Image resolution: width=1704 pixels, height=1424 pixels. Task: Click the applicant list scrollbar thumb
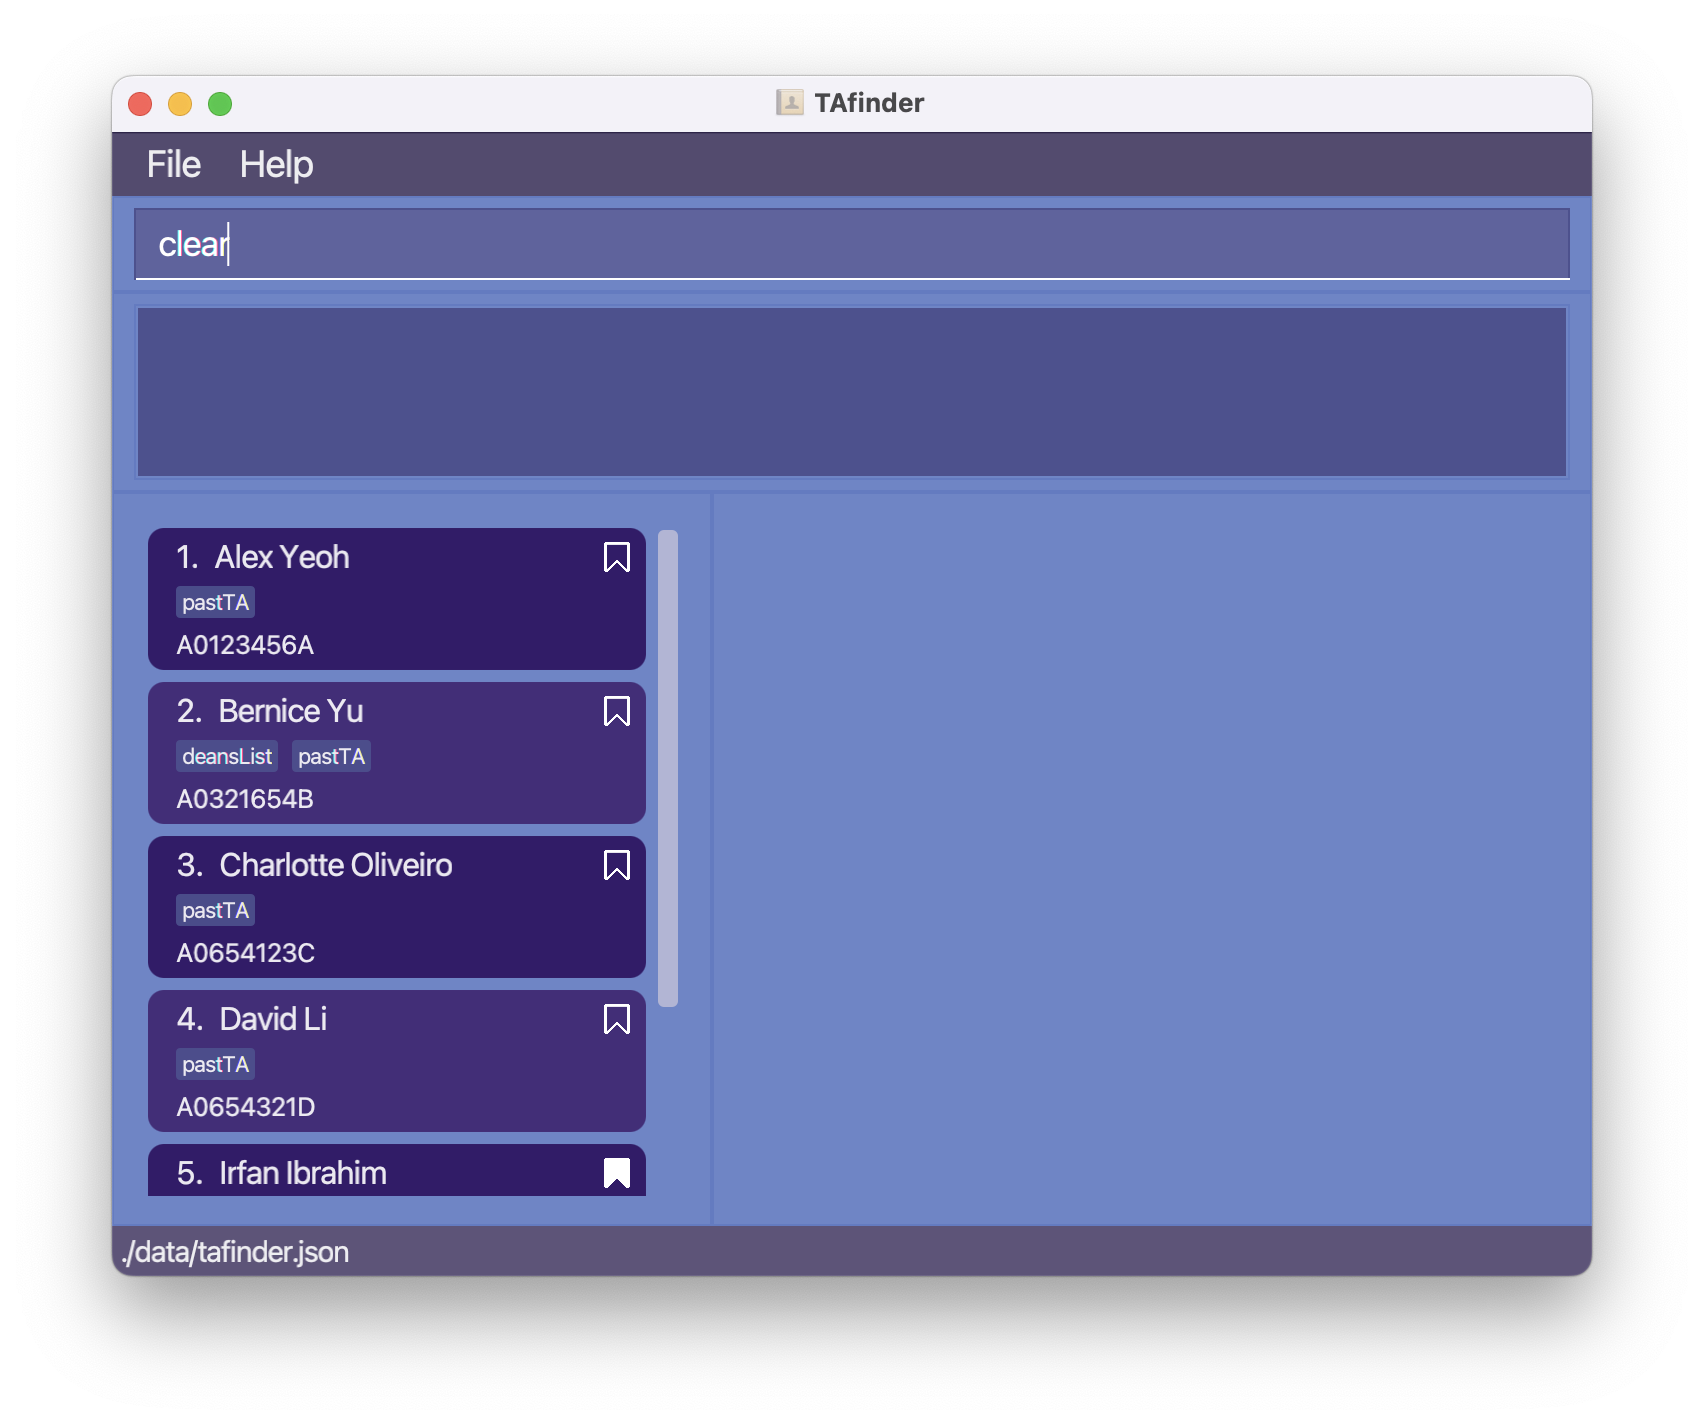pos(668,768)
